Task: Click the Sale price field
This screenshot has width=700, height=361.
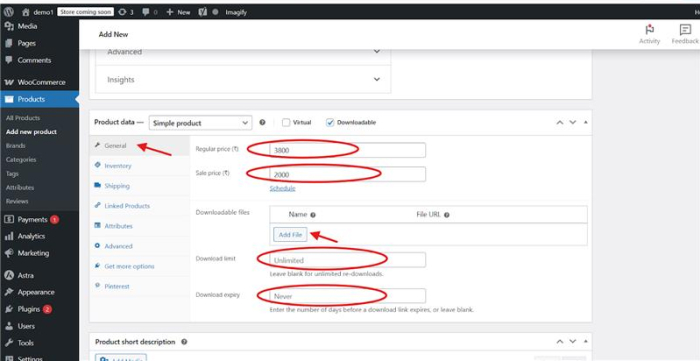Action: [347, 174]
